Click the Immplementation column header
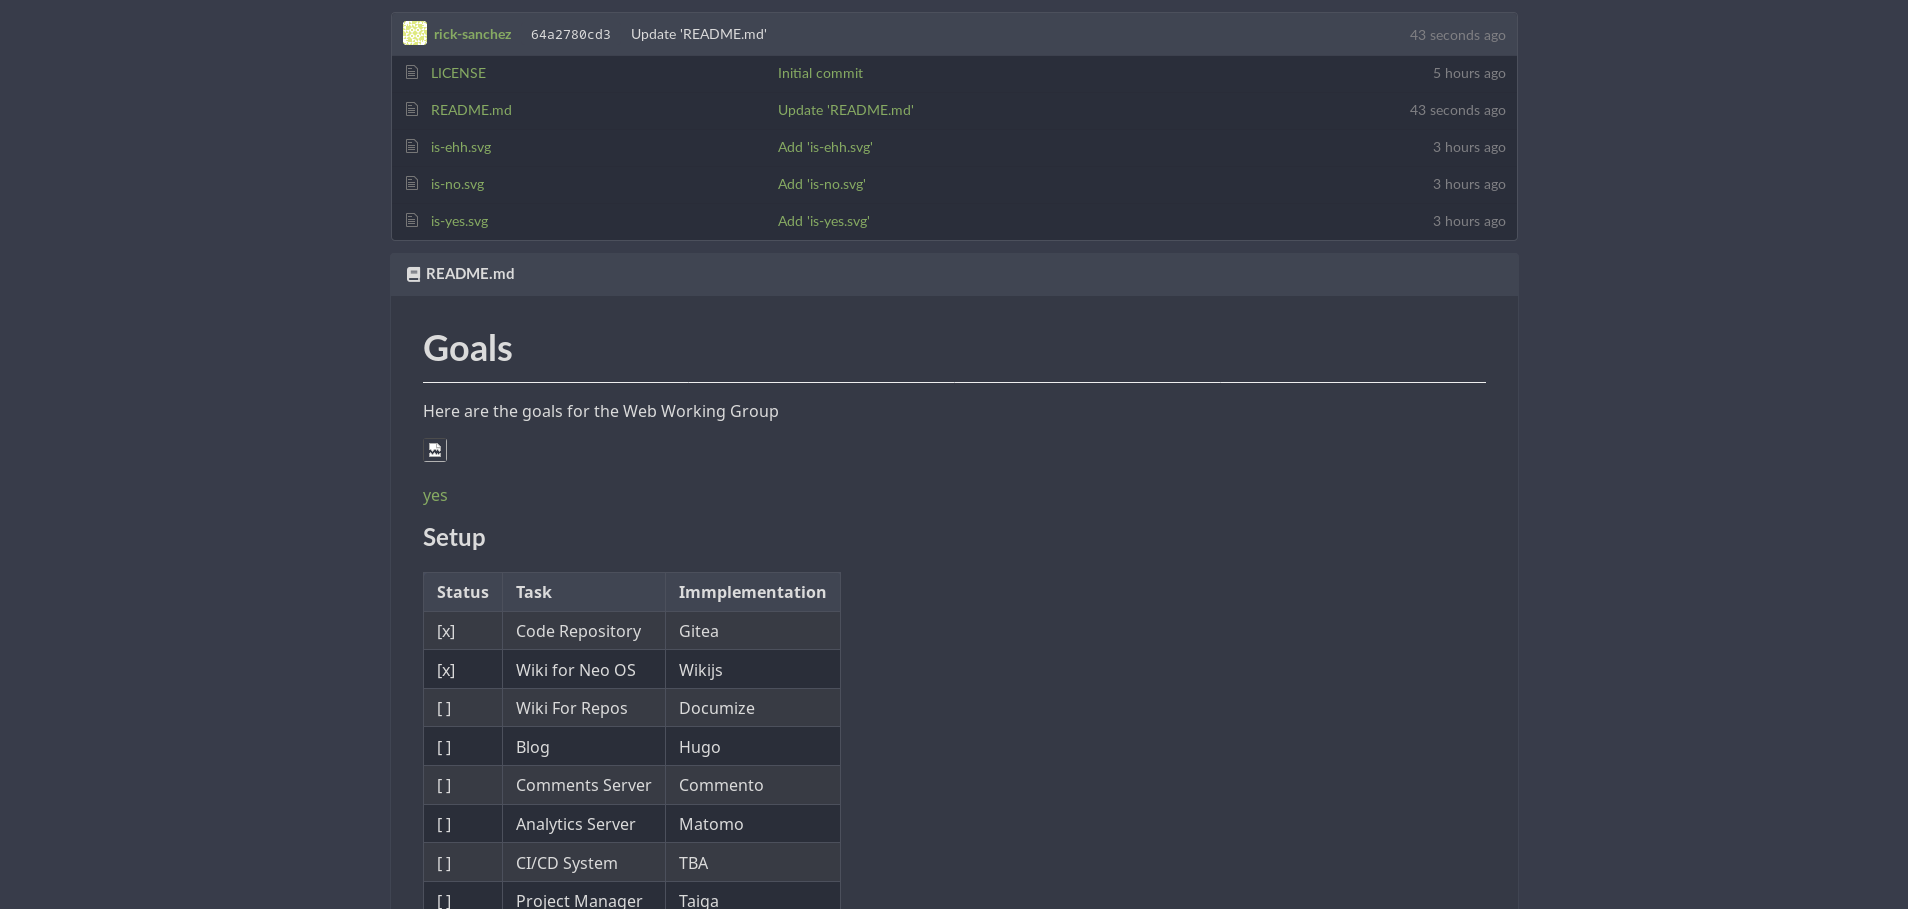The height and width of the screenshot is (909, 1908). pos(753,592)
